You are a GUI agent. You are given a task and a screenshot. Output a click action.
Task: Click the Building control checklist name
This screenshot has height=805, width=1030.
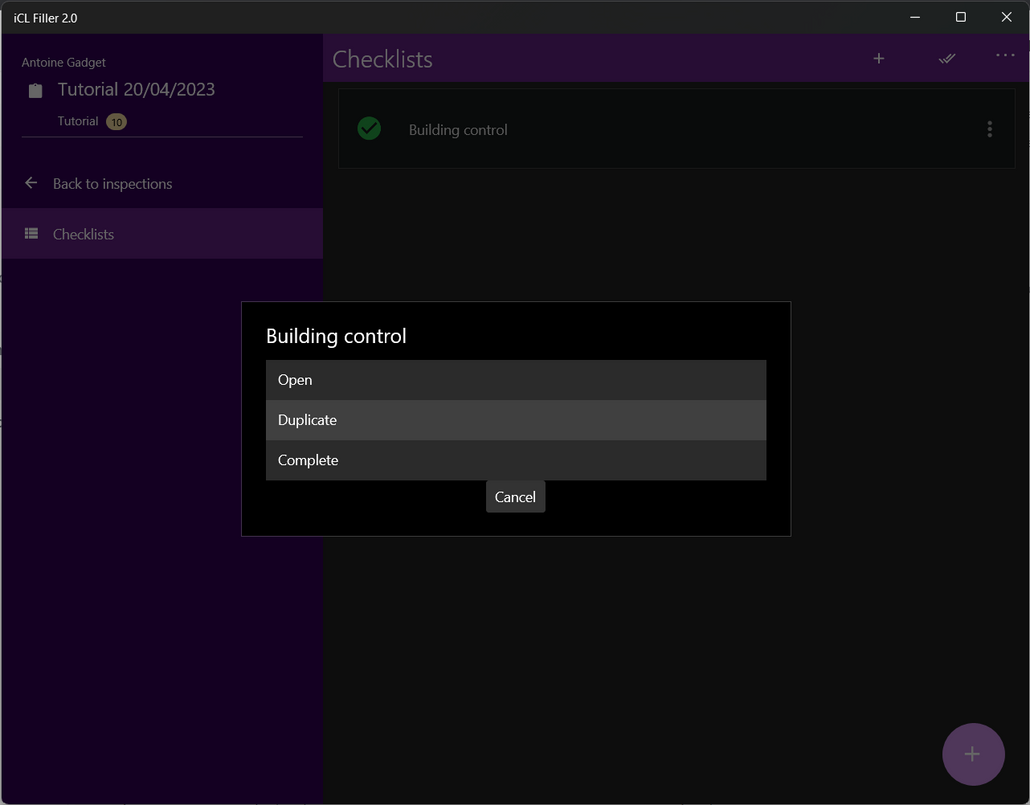(458, 130)
